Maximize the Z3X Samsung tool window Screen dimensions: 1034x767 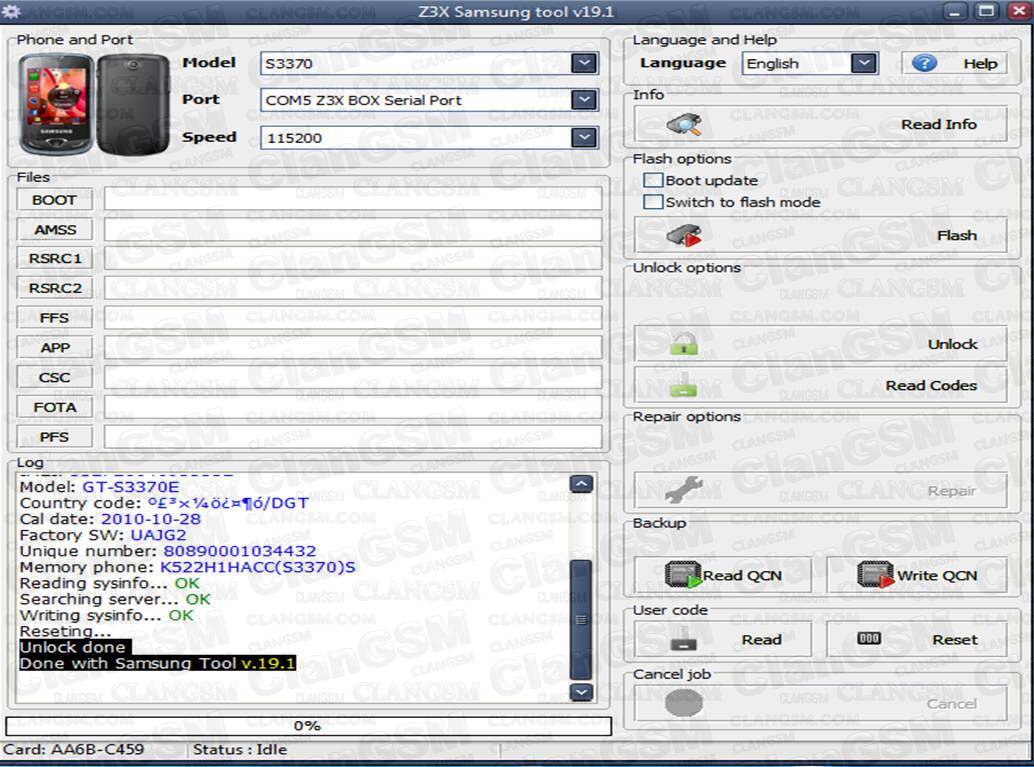(x=987, y=11)
